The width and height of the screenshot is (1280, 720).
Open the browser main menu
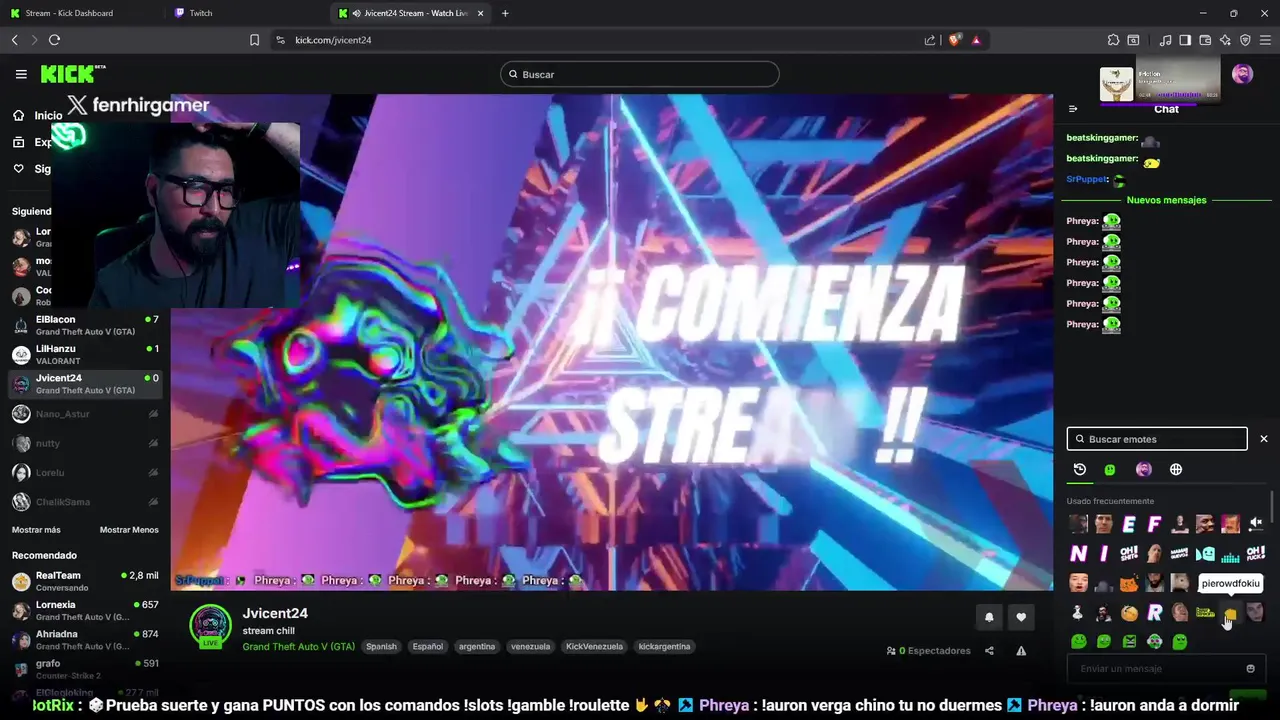click(1265, 40)
